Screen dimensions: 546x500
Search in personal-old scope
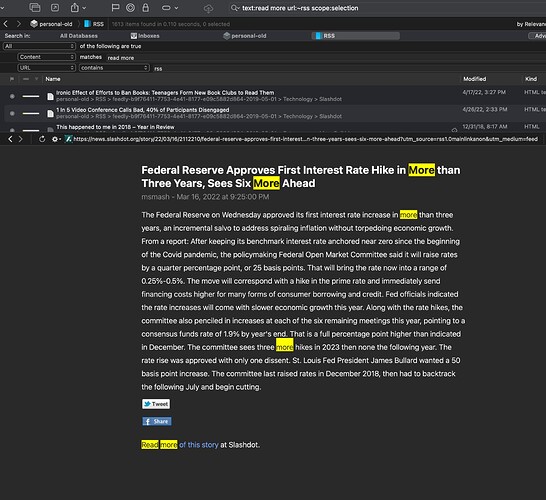tap(245, 36)
